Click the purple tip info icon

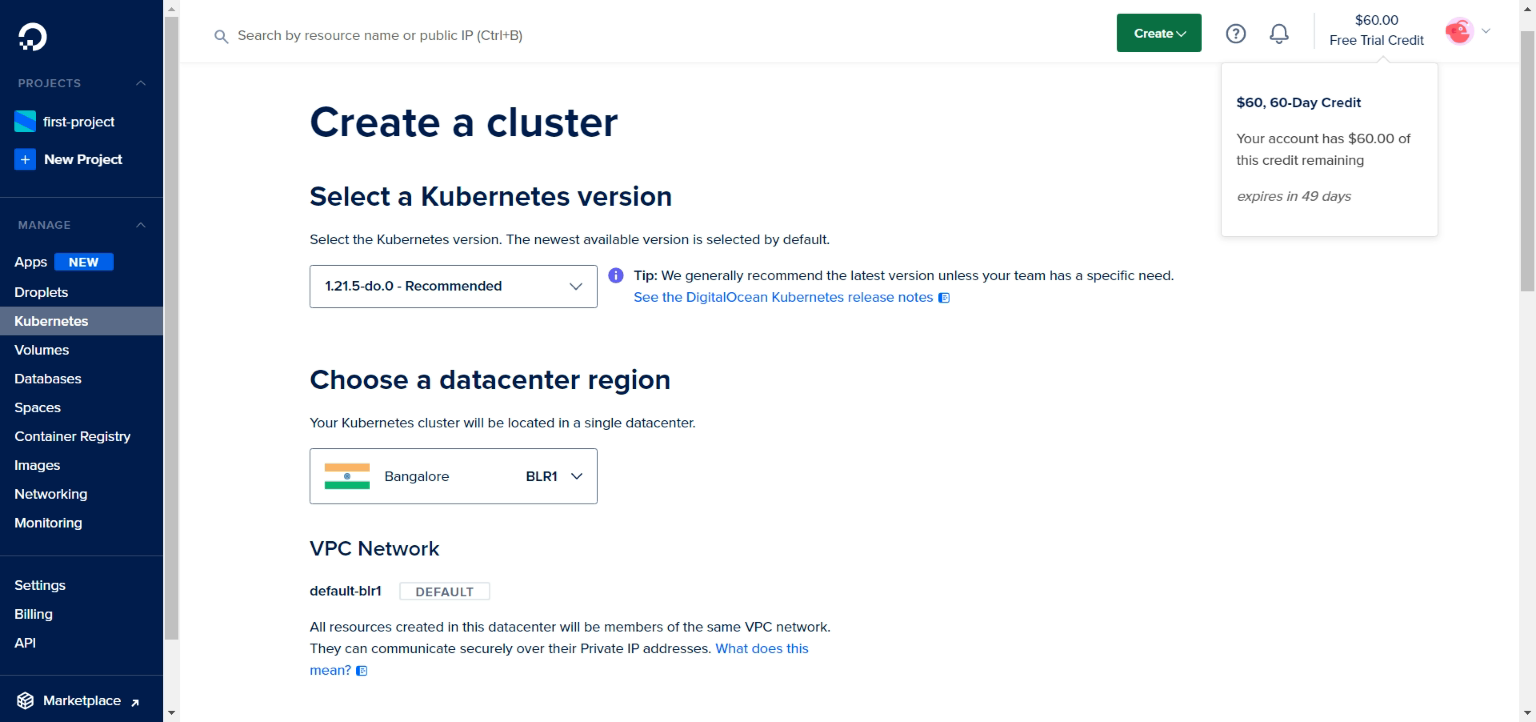click(x=616, y=275)
